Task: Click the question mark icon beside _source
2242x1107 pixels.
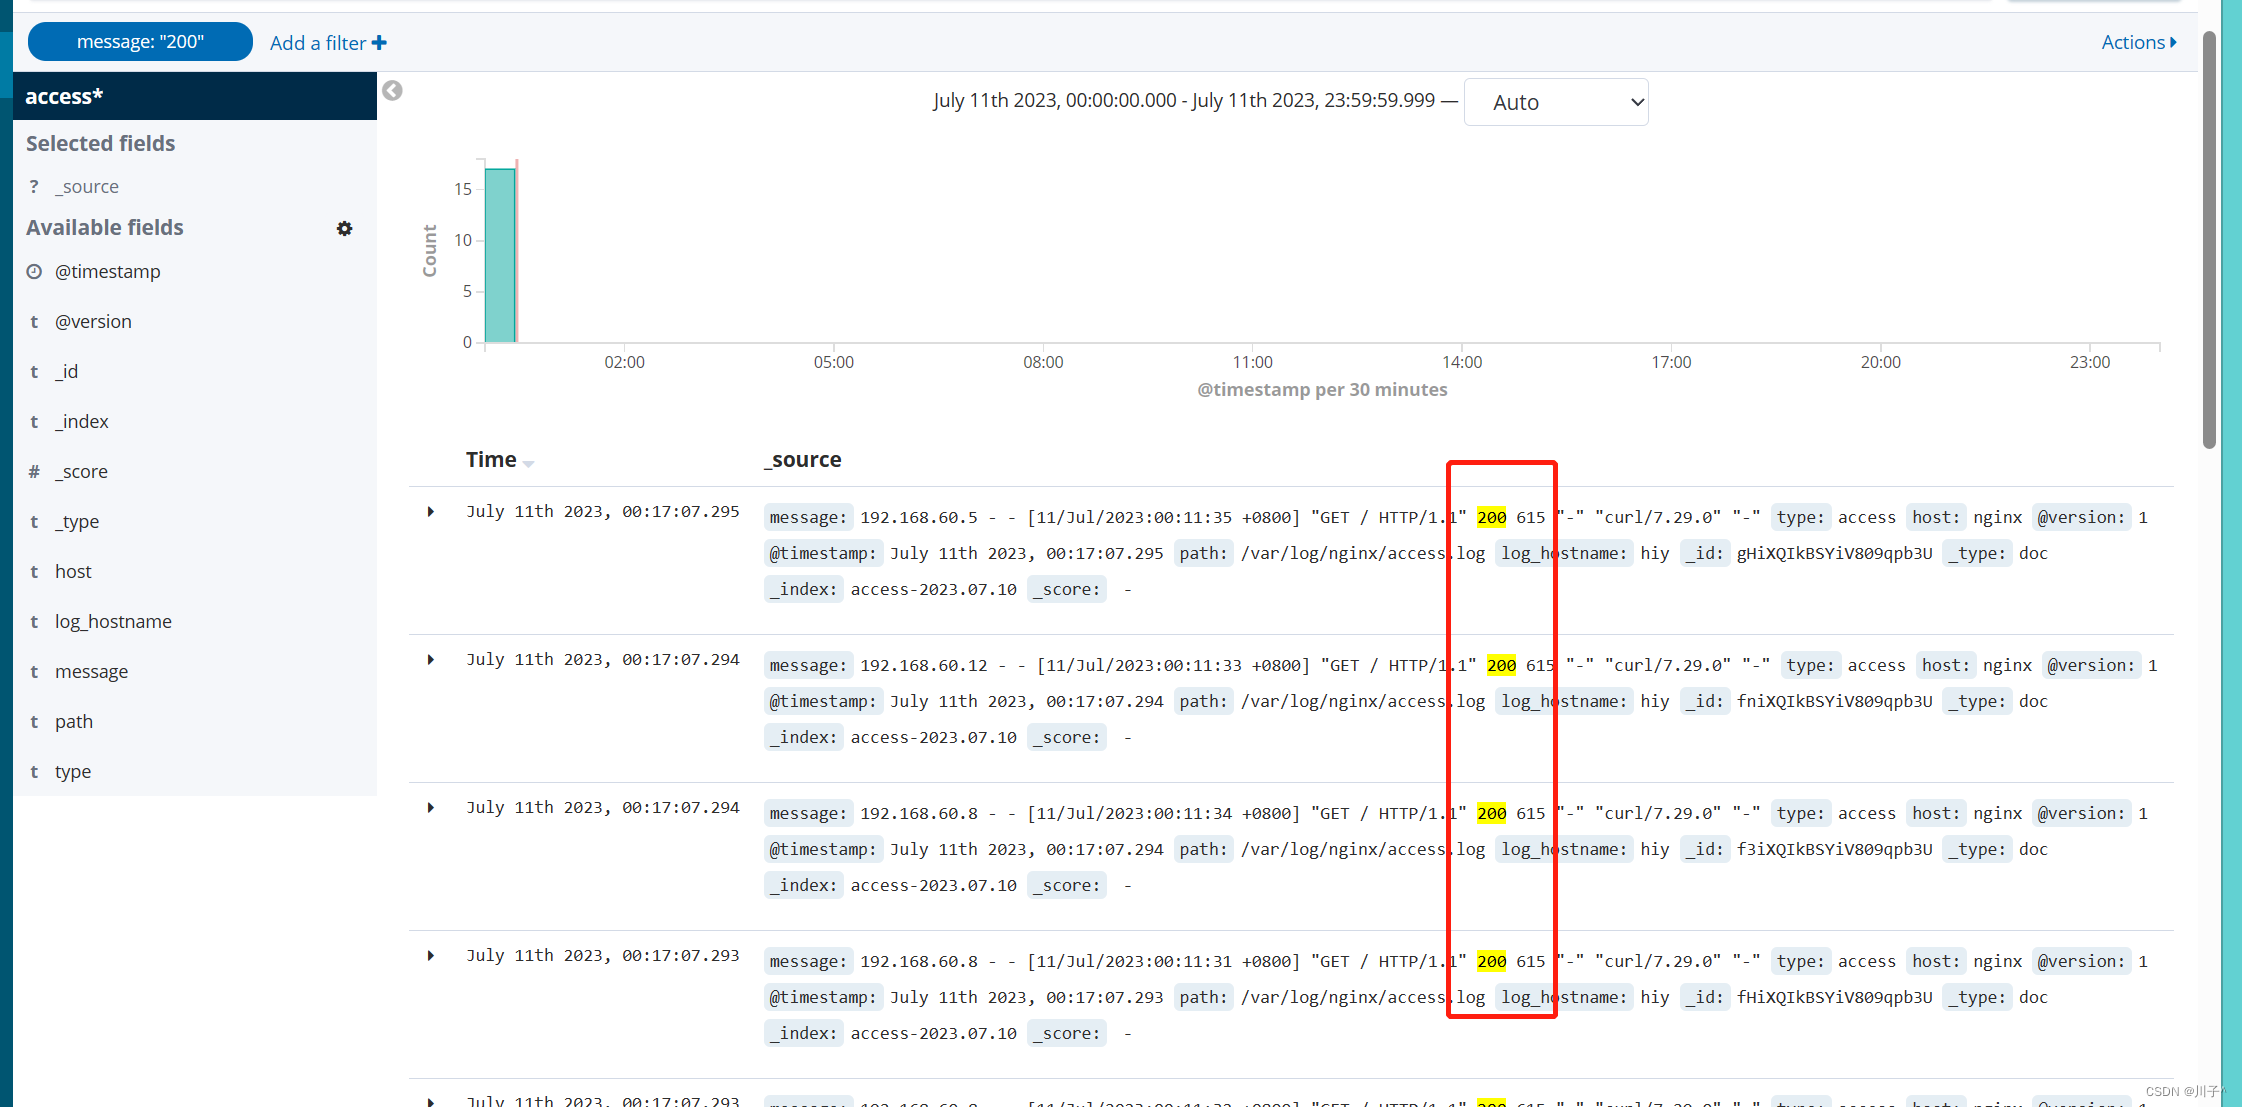Action: click(x=34, y=187)
